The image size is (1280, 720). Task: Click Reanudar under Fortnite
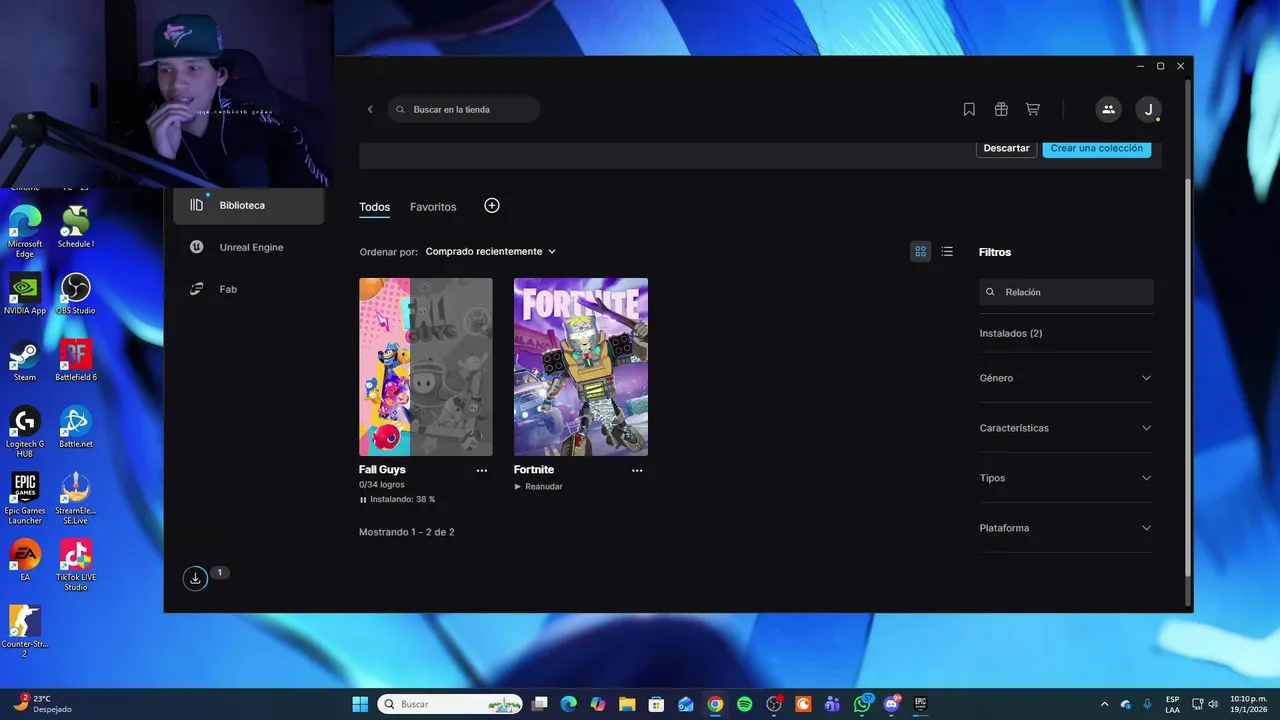(538, 487)
